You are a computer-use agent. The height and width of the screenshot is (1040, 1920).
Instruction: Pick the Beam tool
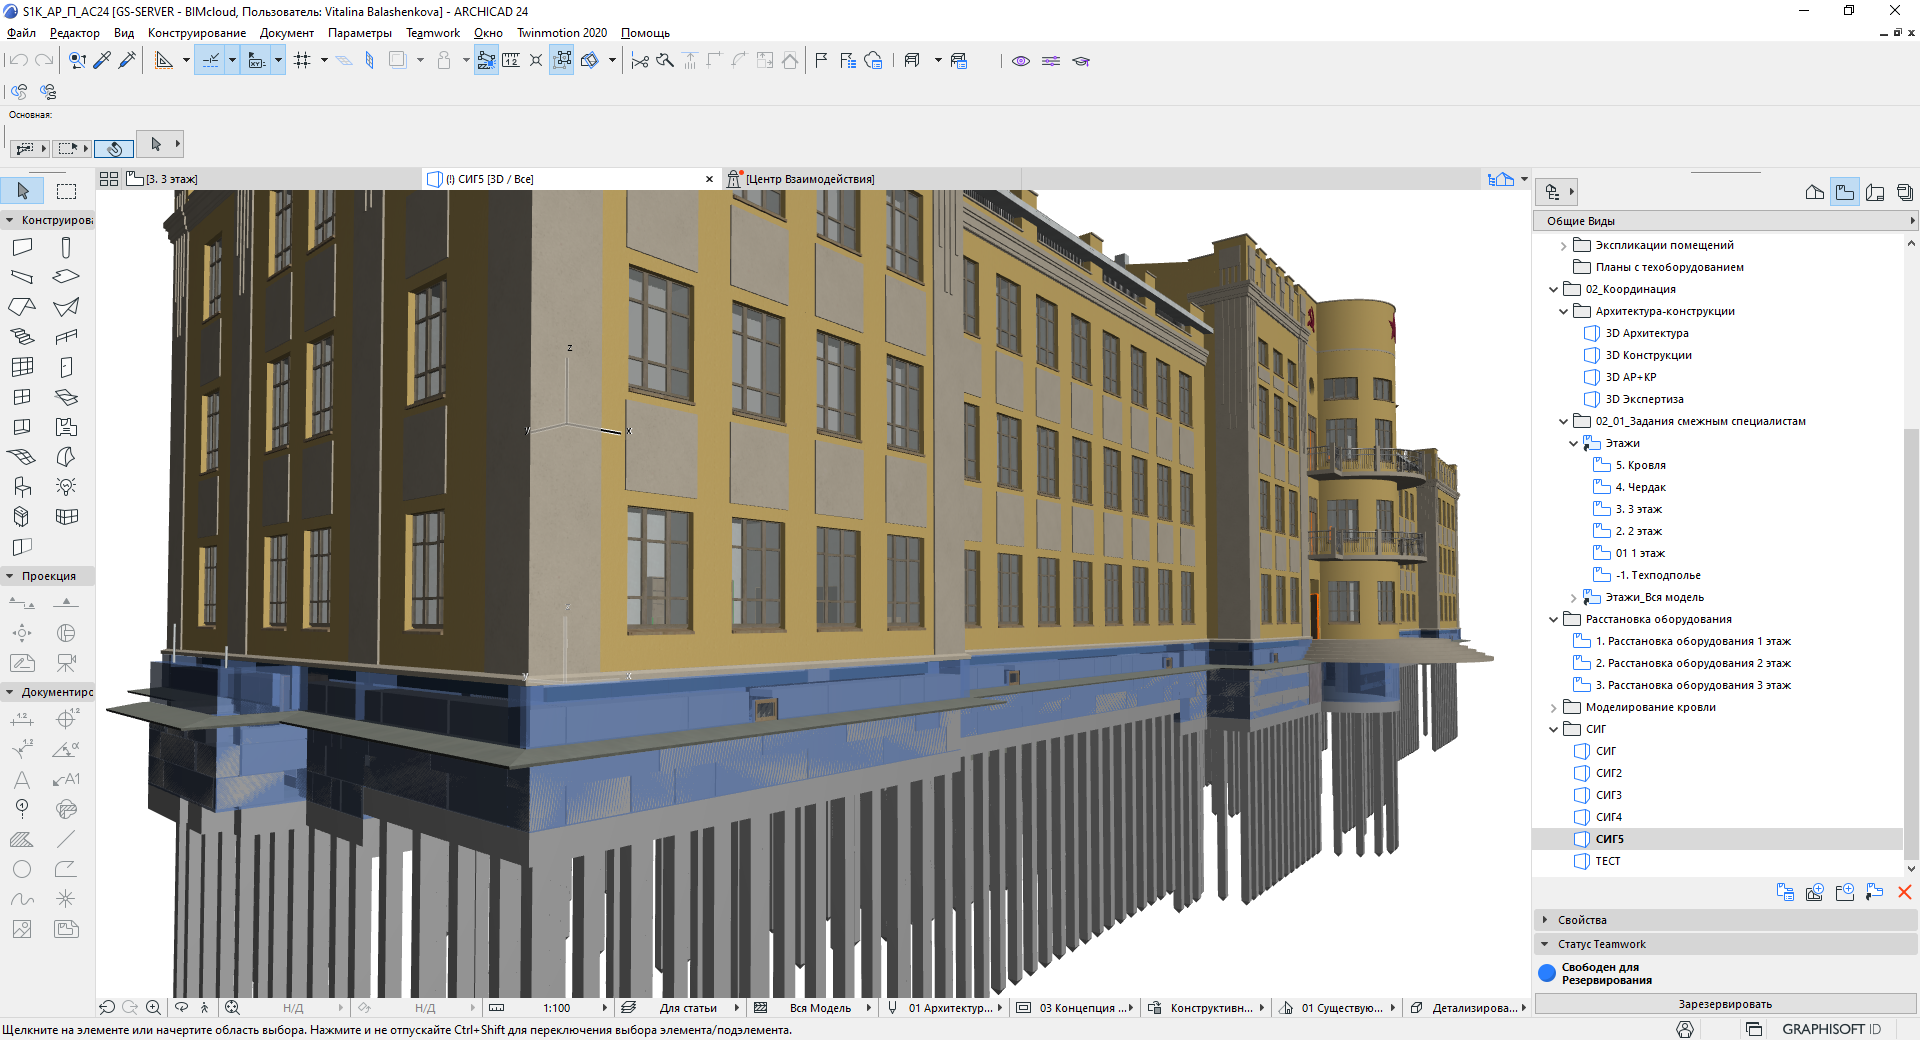coord(22,277)
